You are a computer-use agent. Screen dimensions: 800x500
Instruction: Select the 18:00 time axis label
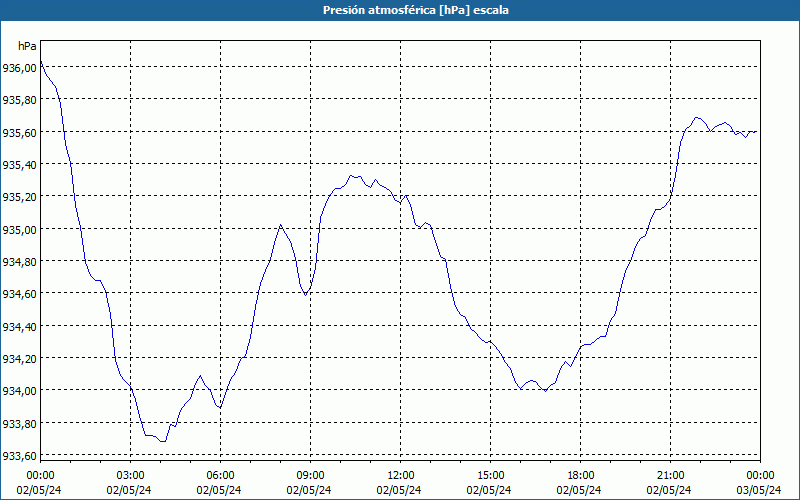(x=581, y=475)
